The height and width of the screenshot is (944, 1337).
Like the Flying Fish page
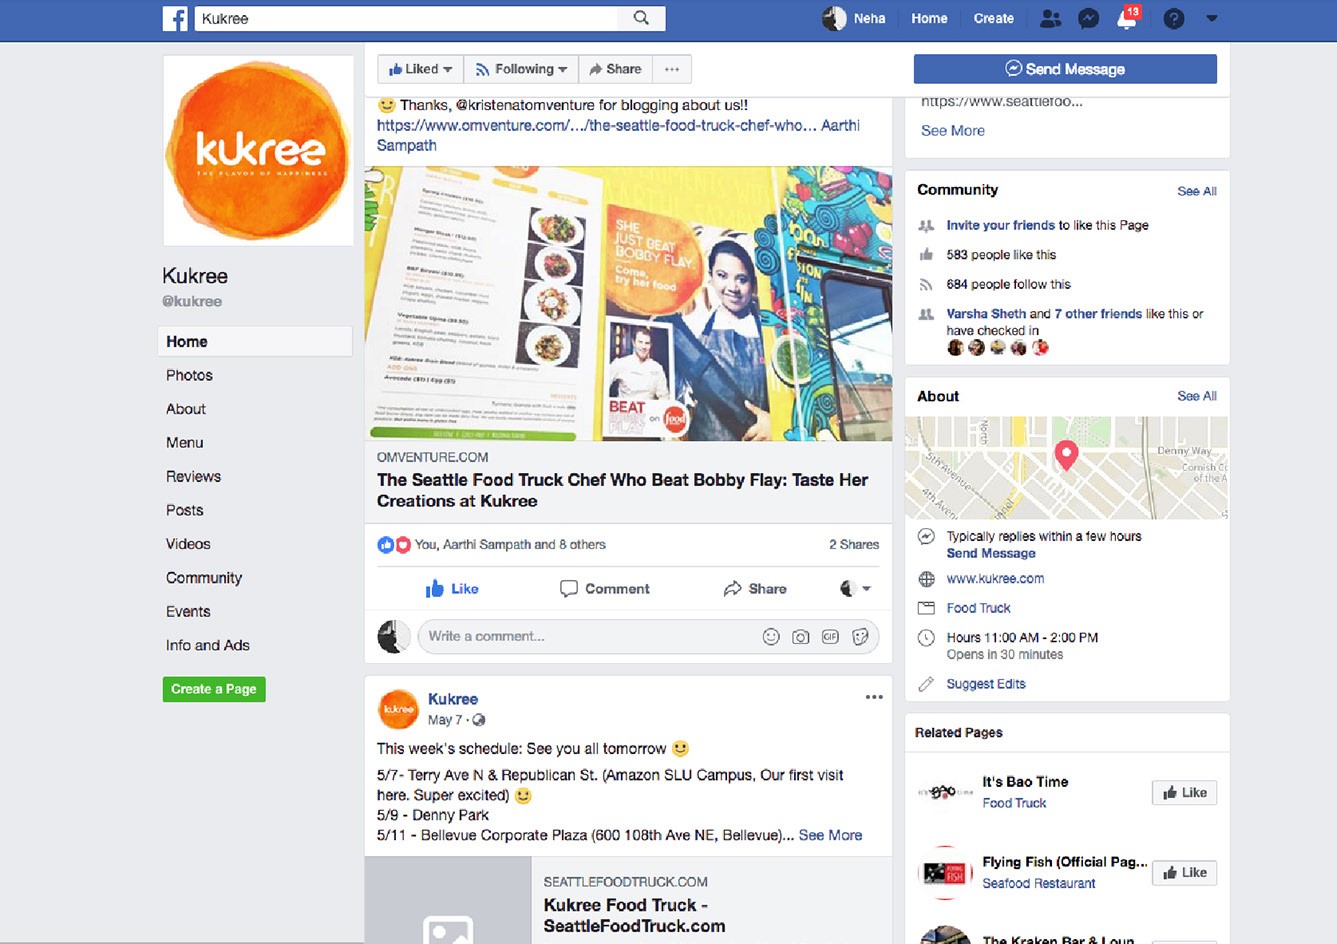tap(1185, 873)
